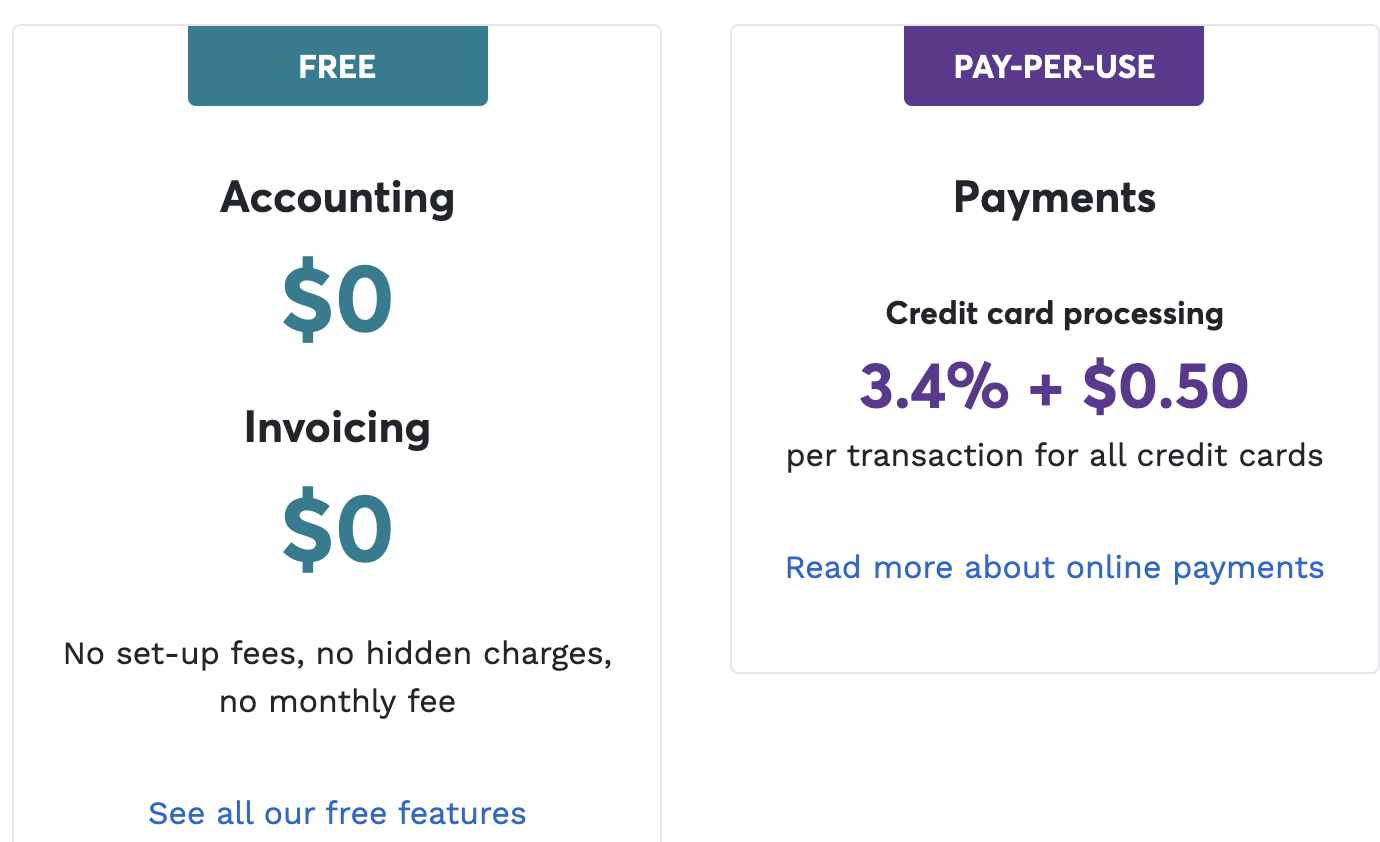1380x842 pixels.
Task: Click the 3.4% portion of processing fee
Action: (934, 386)
